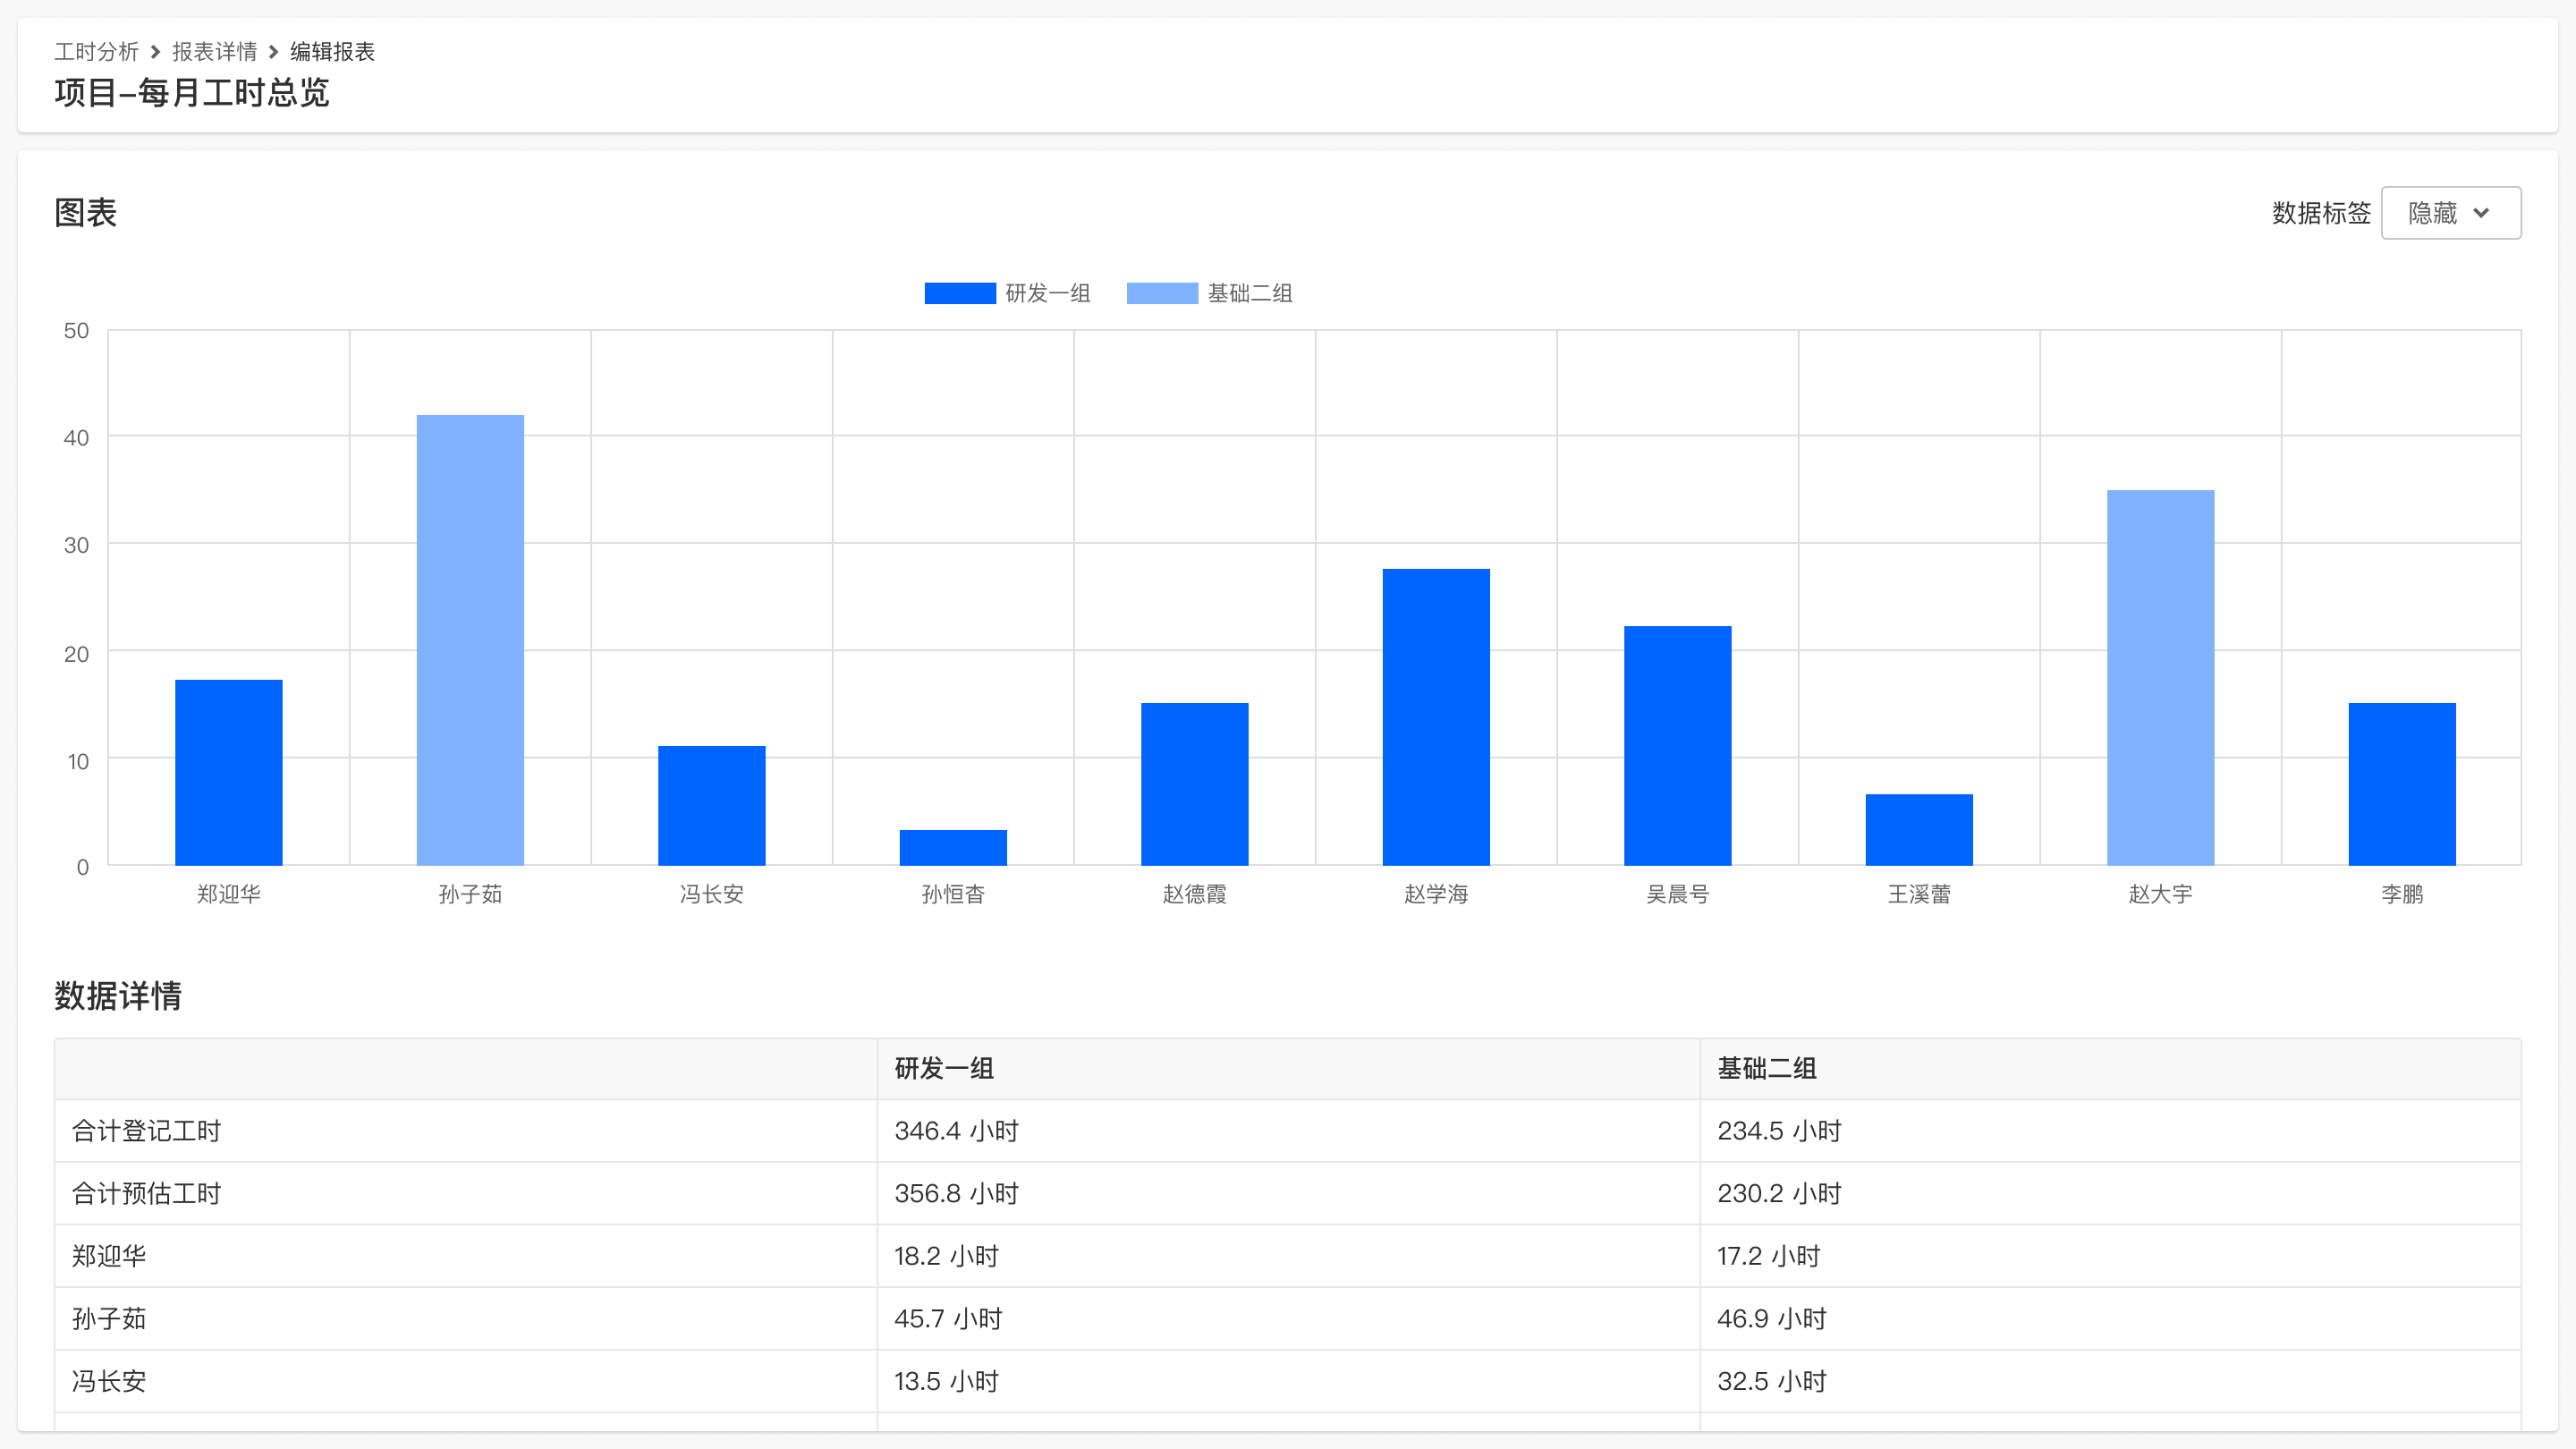Click the 研发一组 dark blue legend swatch
The height and width of the screenshot is (1449, 2576).
click(x=959, y=293)
